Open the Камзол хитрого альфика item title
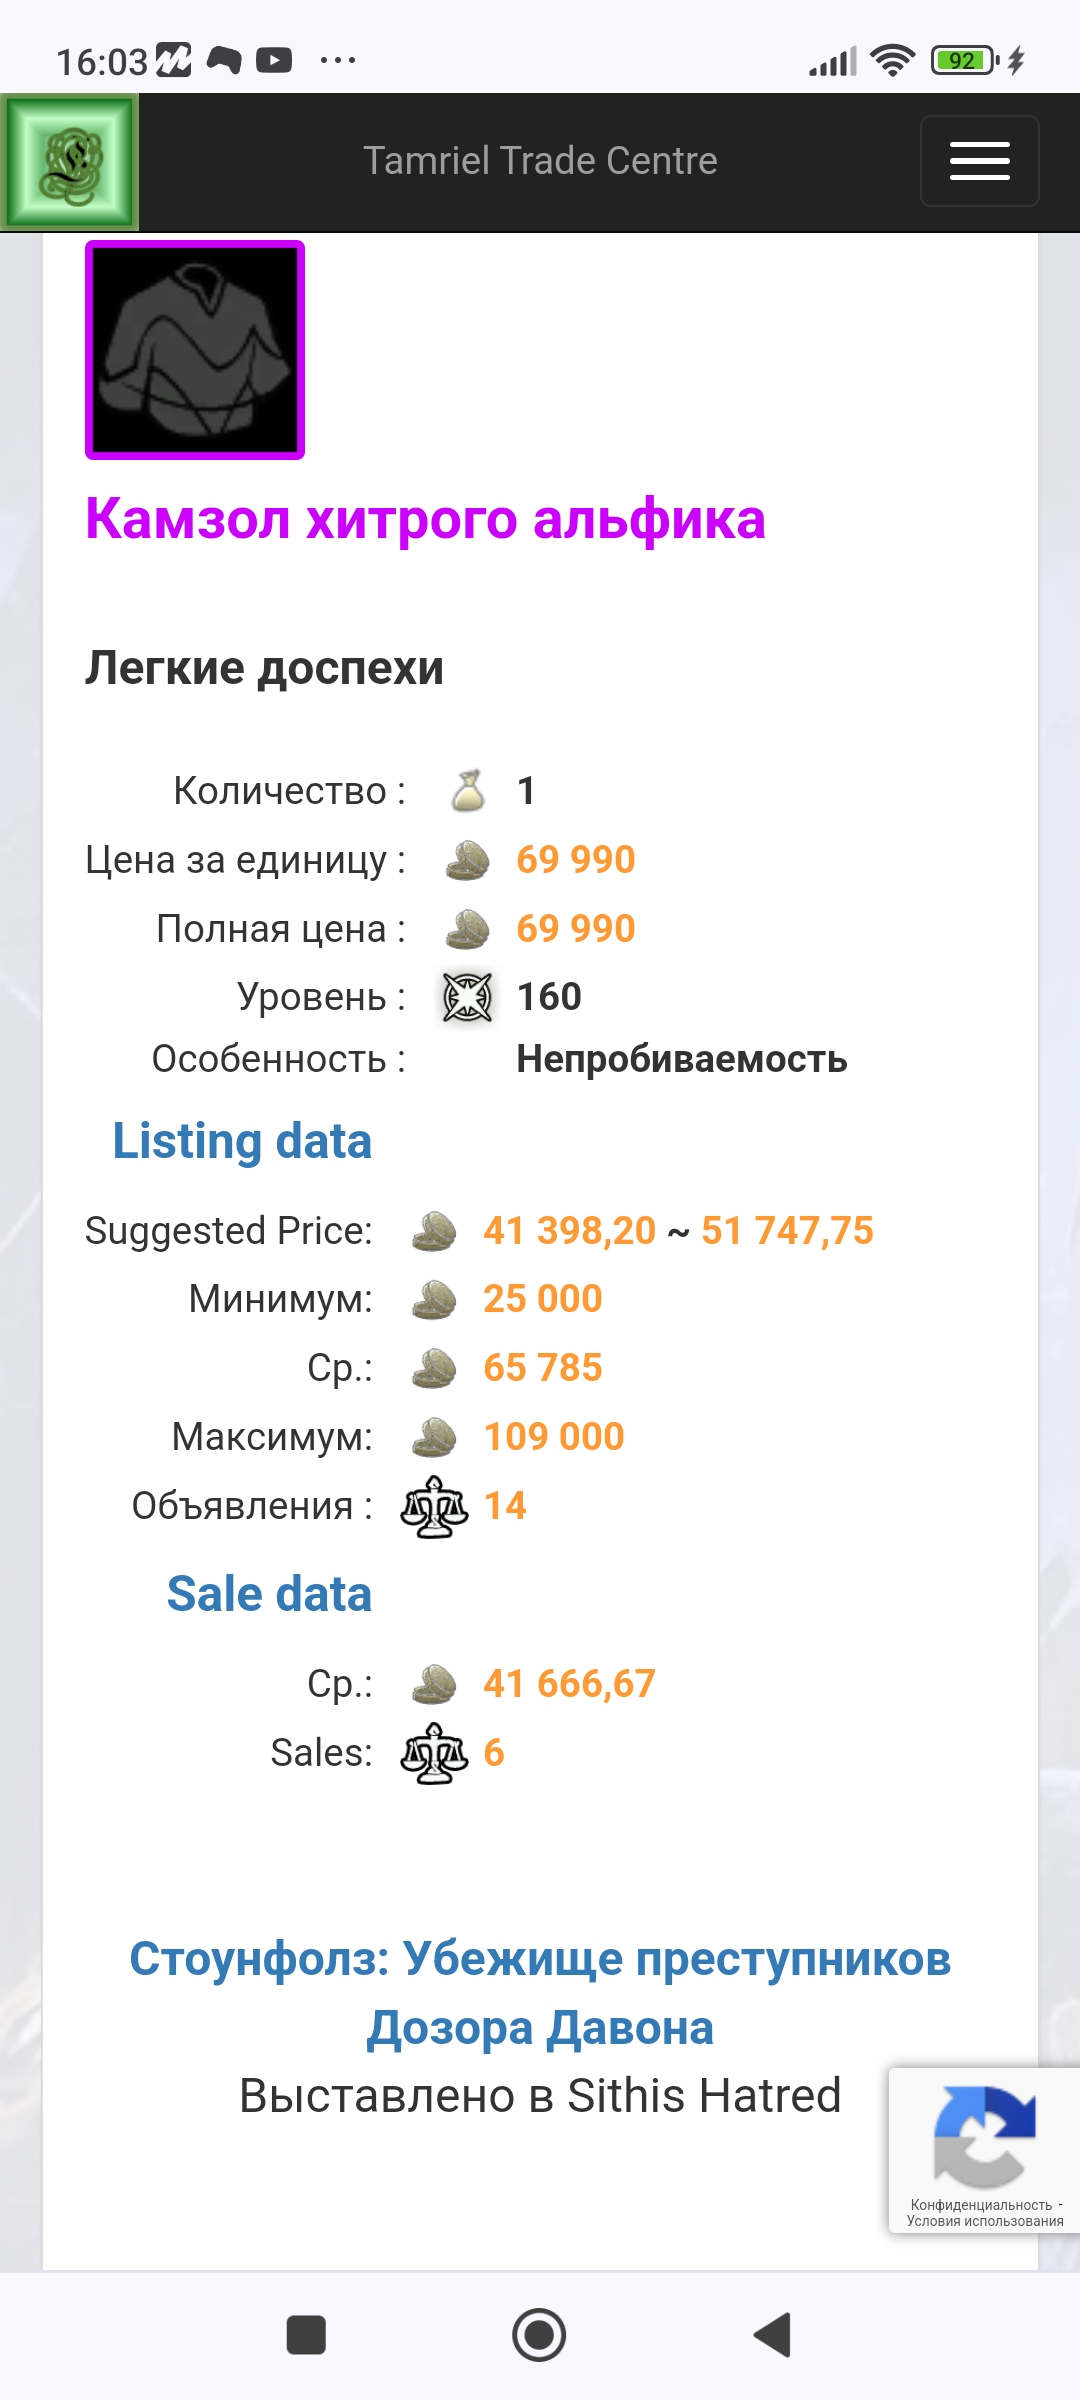Image resolution: width=1080 pixels, height=2400 pixels. point(425,519)
